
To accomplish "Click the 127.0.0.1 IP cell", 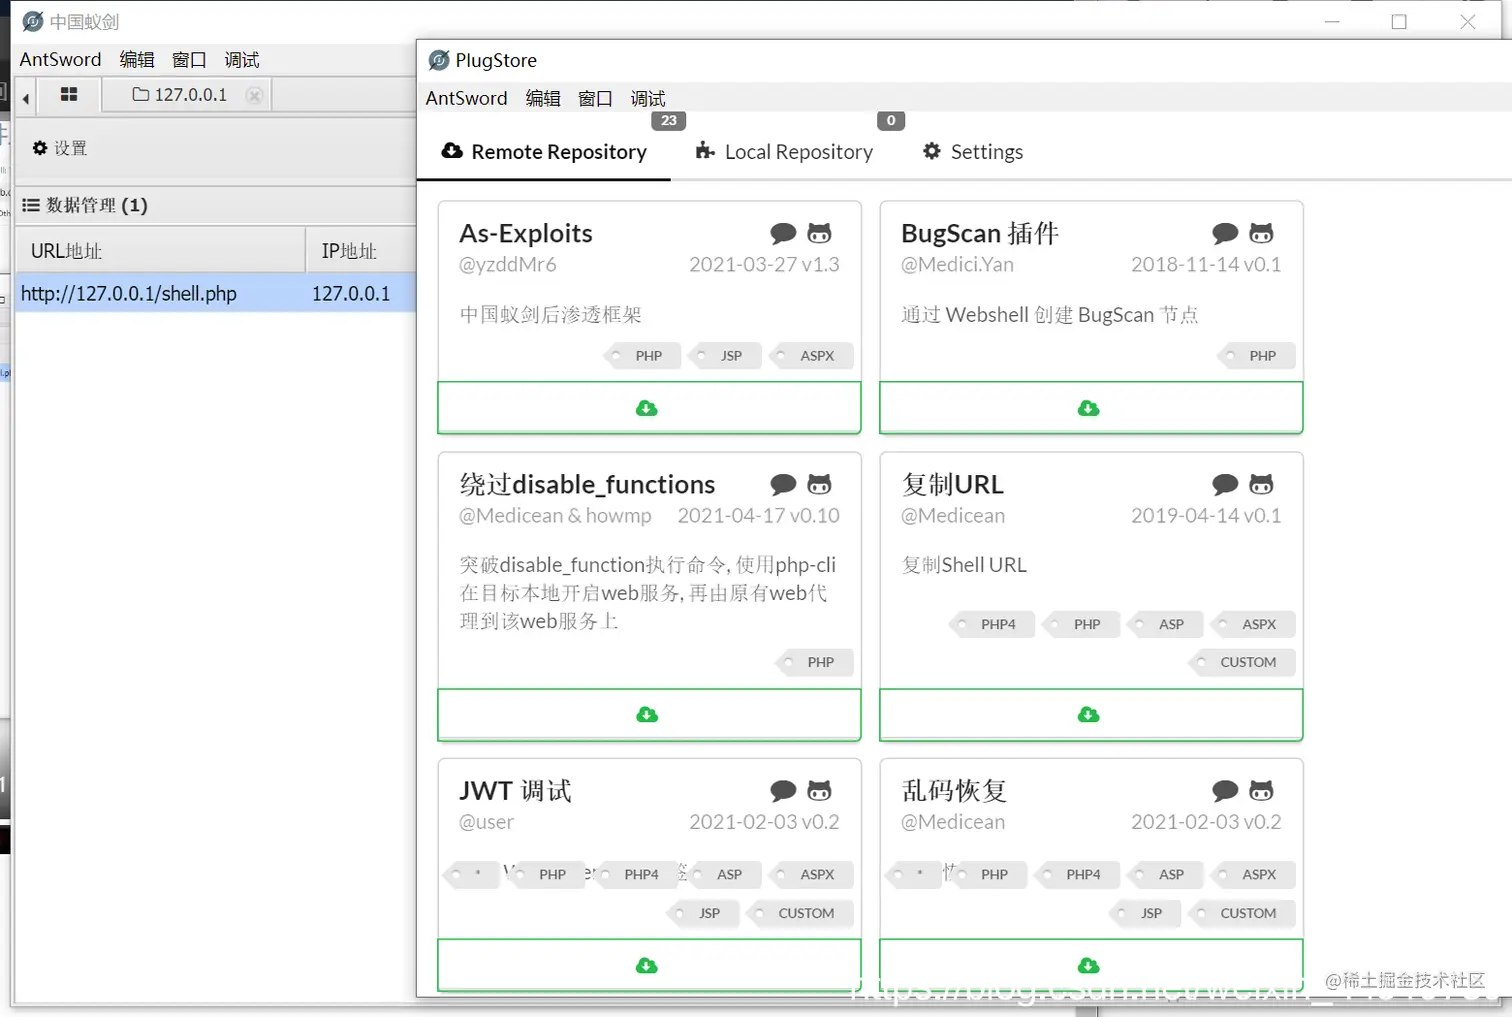I will pyautogui.click(x=351, y=293).
